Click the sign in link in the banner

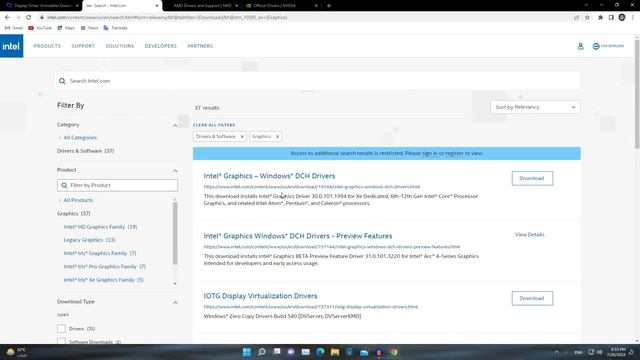pyautogui.click(x=429, y=153)
